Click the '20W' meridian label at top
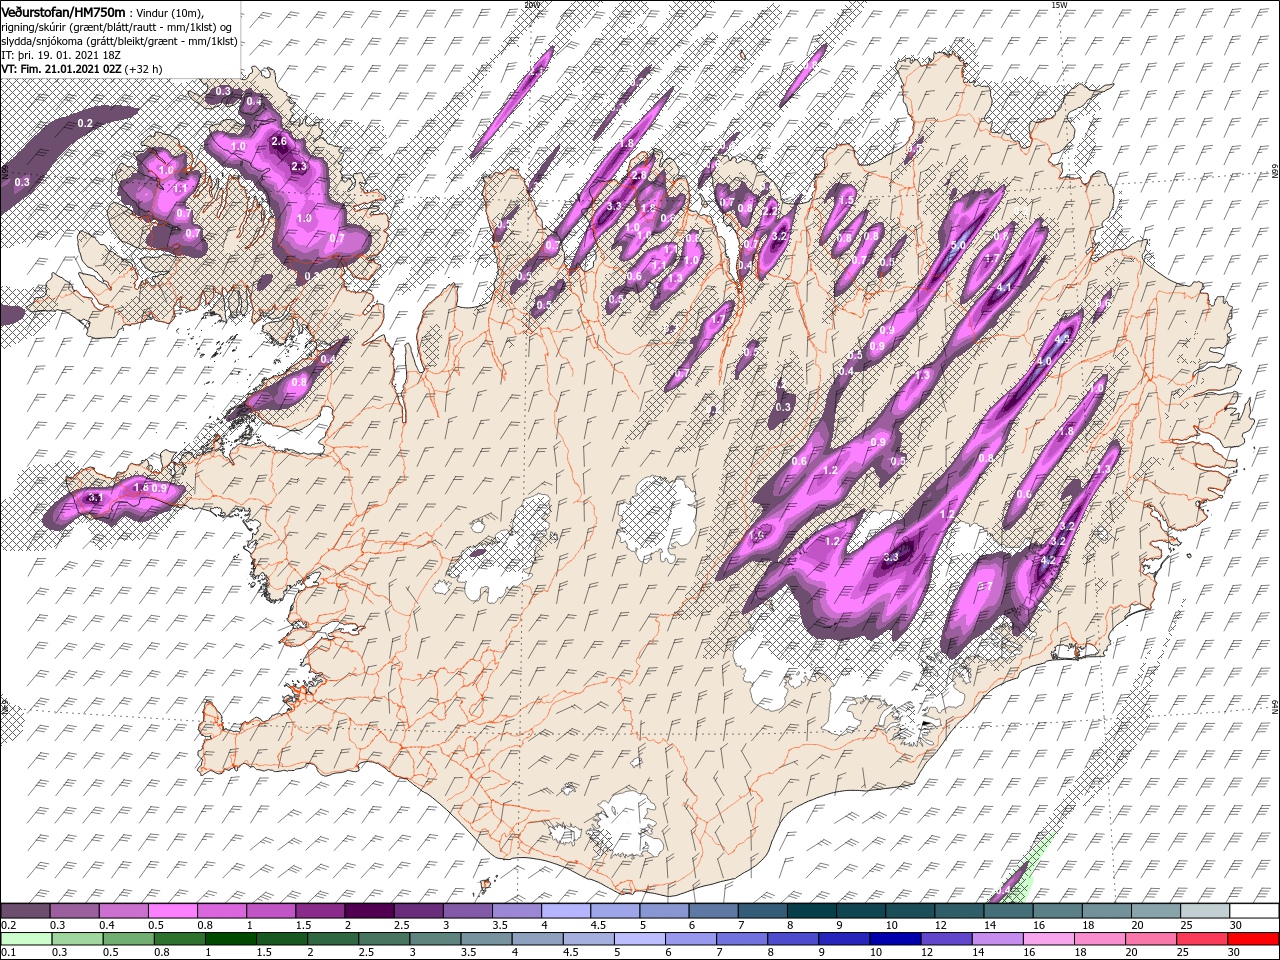This screenshot has height=960, width=1280. (x=531, y=5)
